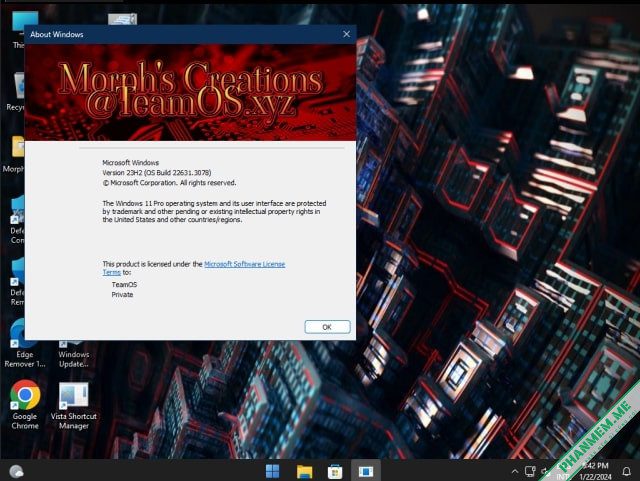Screen dimensions: 640x481
Task: Open Microsoft Store from the taskbar
Action: click(x=335, y=471)
